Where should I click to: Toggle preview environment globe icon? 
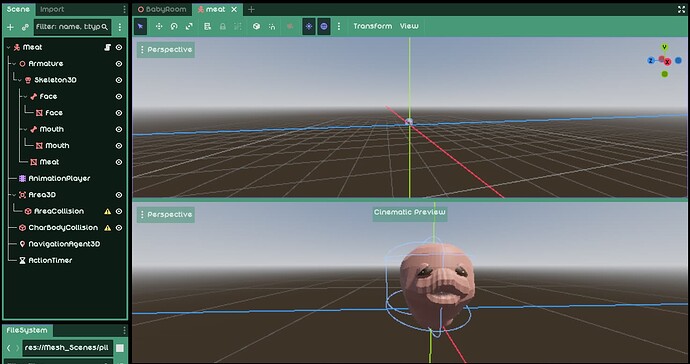(324, 26)
